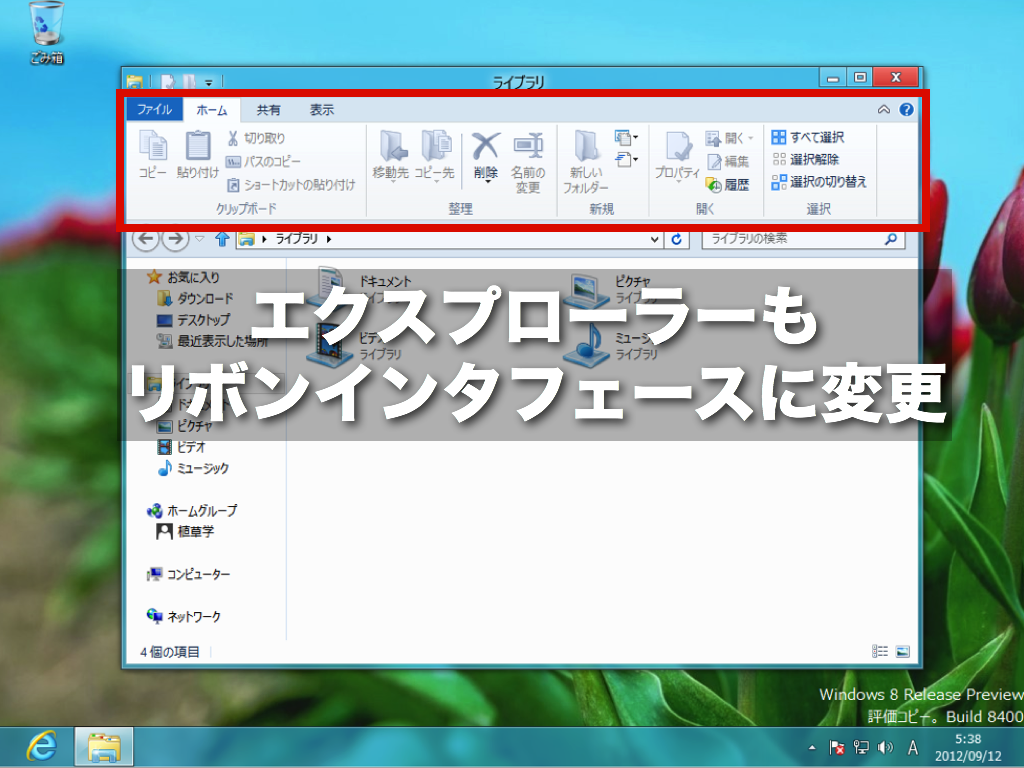Viewport: 1024px width, 768px height.
Task: Create folder with 新しいフォルダー button
Action: [x=586, y=162]
